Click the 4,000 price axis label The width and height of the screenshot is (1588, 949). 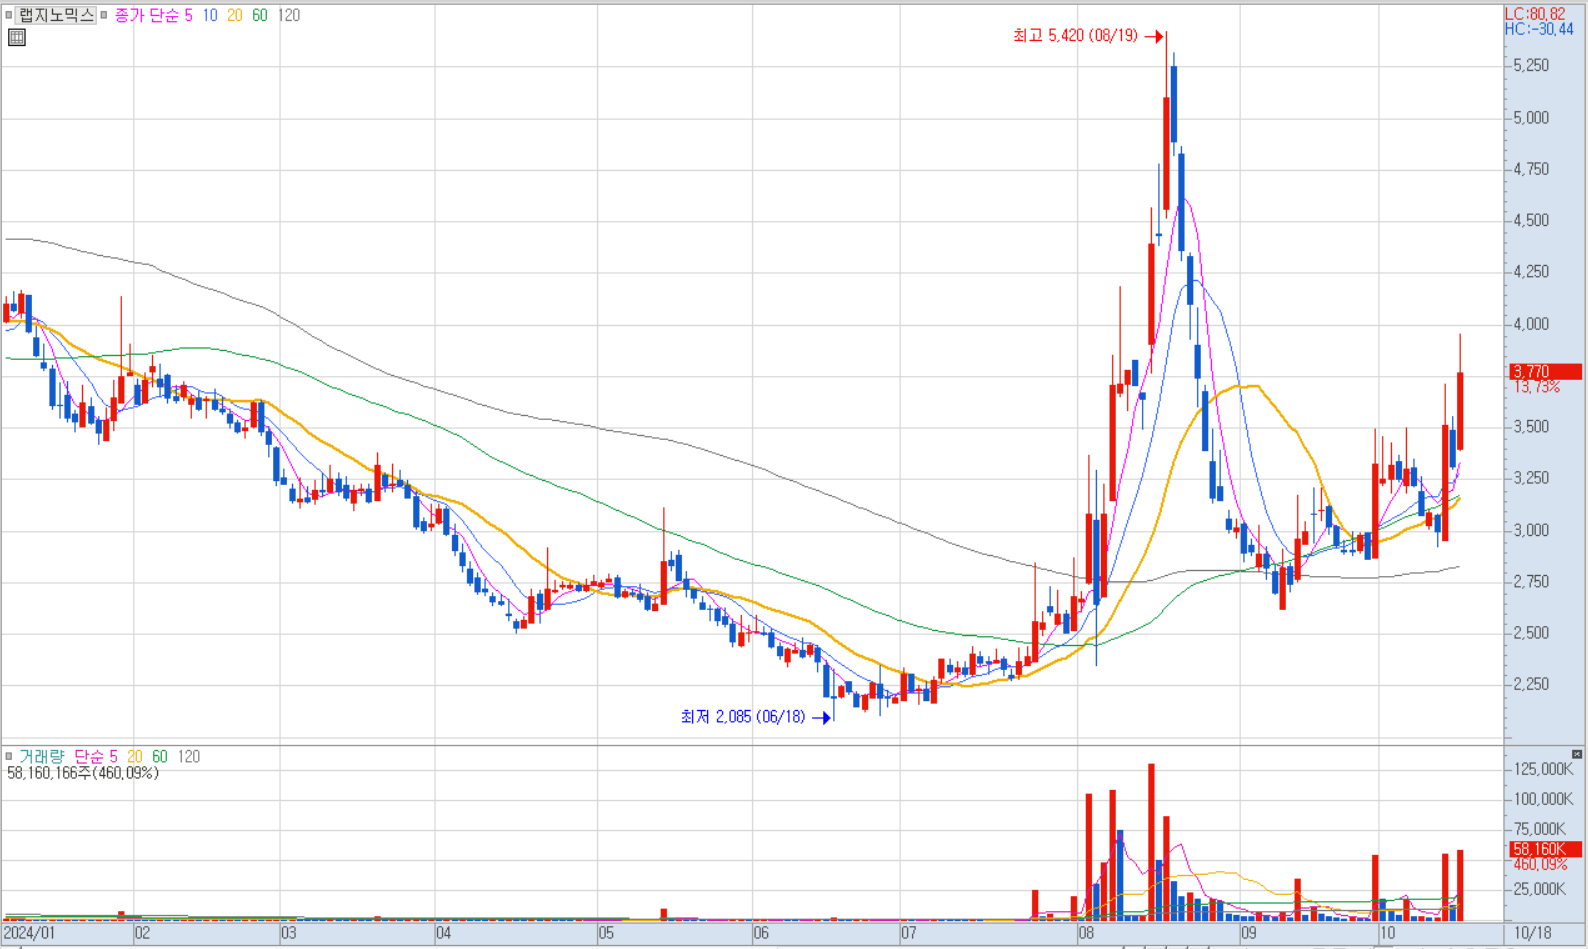[x=1531, y=324]
